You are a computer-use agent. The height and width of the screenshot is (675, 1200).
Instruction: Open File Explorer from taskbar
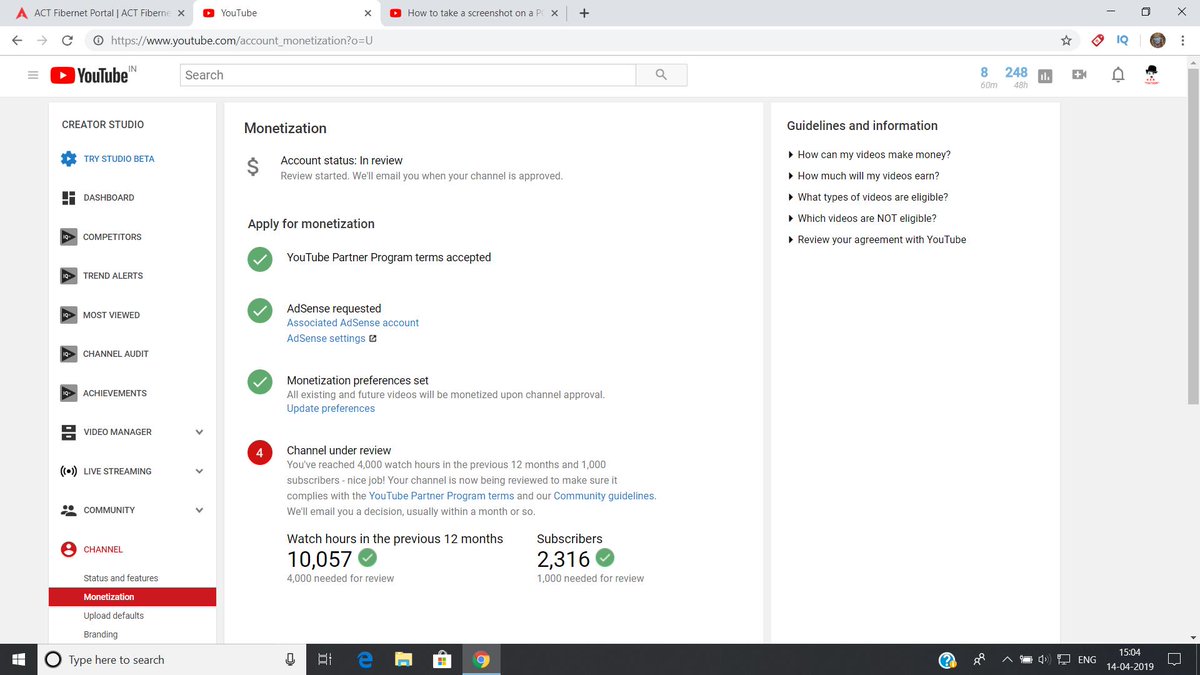403,660
